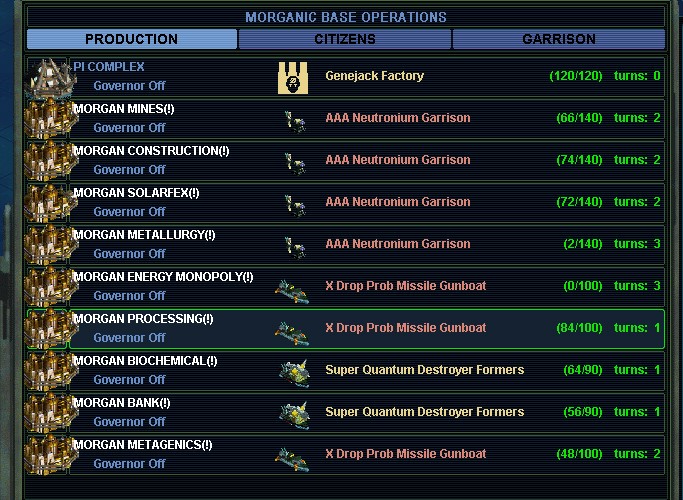Click Morgan Mines AAA Neutronium Garrison unit icon
Screen dimensions: 683x500
293,119
